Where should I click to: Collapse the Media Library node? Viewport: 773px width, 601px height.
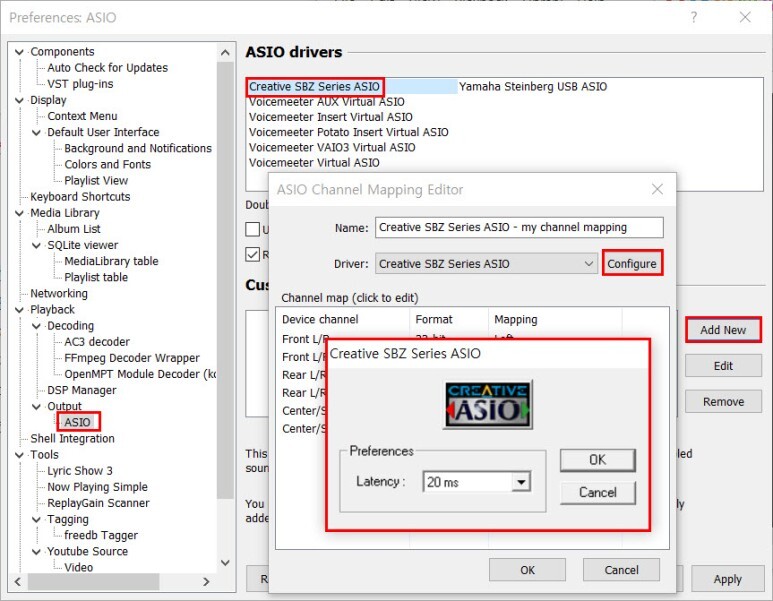(x=19, y=213)
